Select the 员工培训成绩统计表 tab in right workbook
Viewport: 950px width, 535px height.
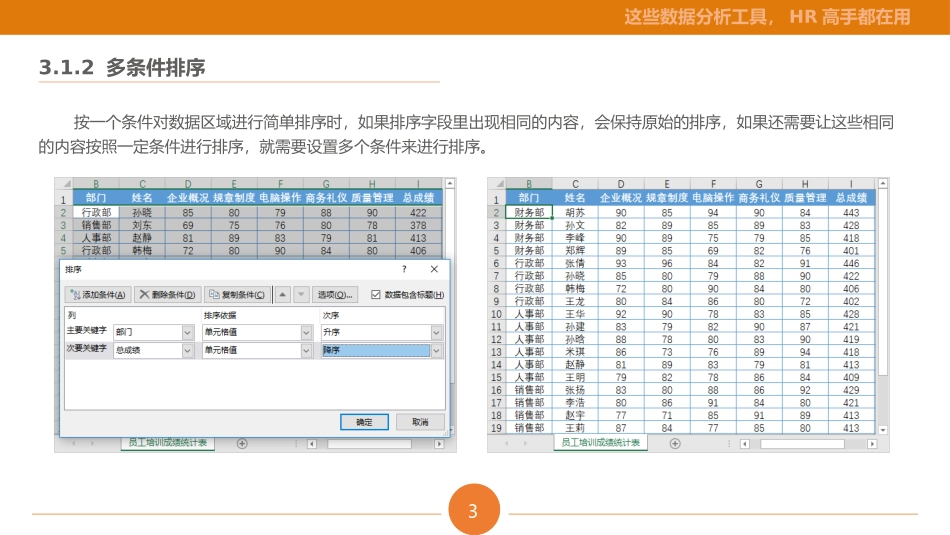(601, 443)
